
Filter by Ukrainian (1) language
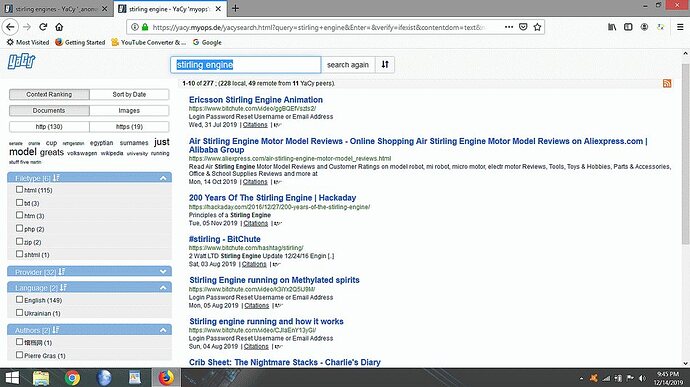coord(19,313)
